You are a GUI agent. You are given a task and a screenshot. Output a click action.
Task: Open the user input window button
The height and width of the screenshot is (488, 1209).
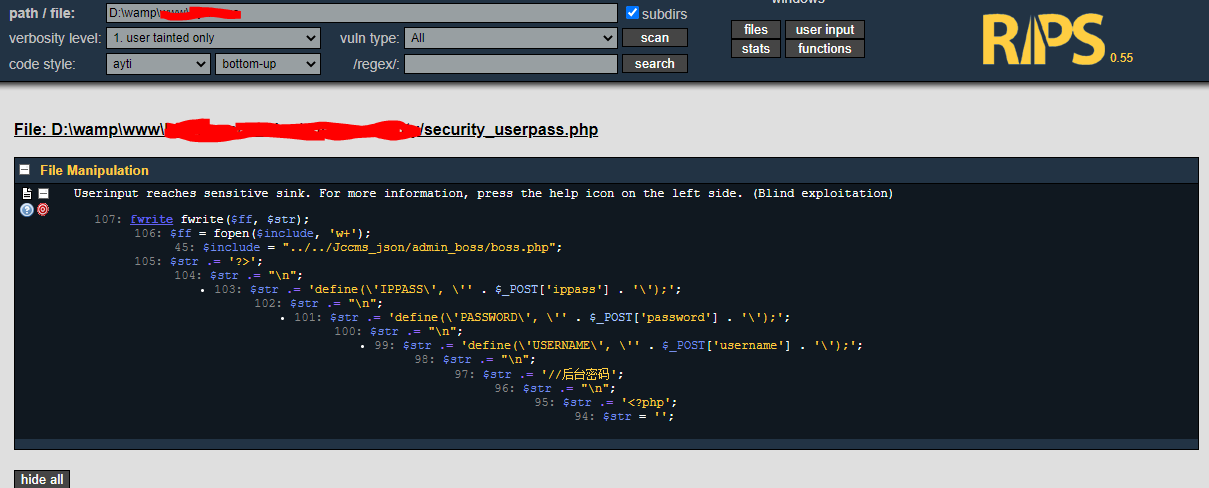point(825,30)
